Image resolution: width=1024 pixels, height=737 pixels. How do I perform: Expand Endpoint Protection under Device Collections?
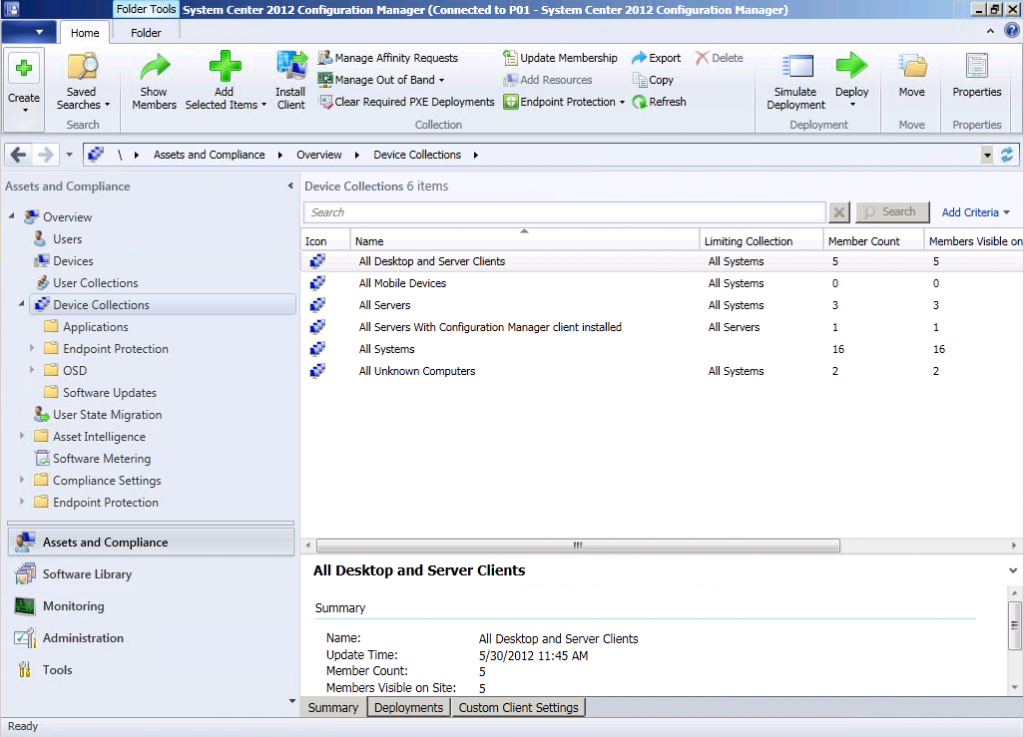tap(31, 348)
